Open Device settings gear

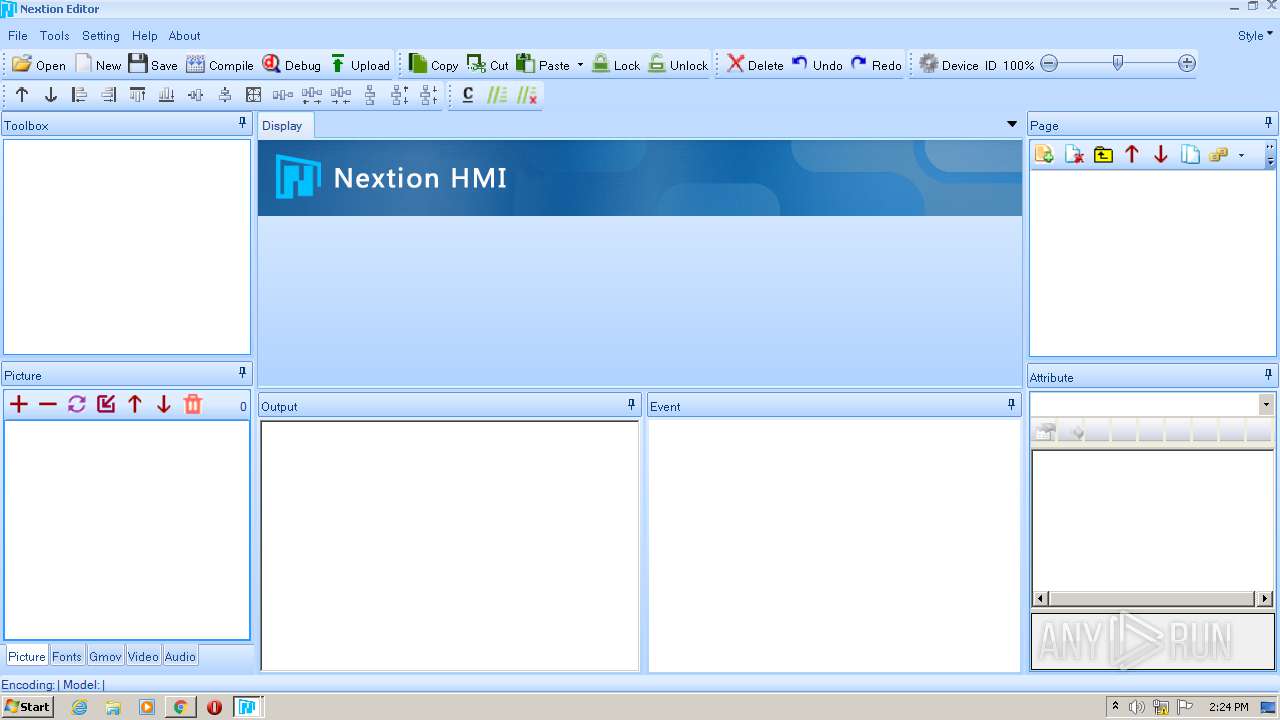pyautogui.click(x=949, y=64)
